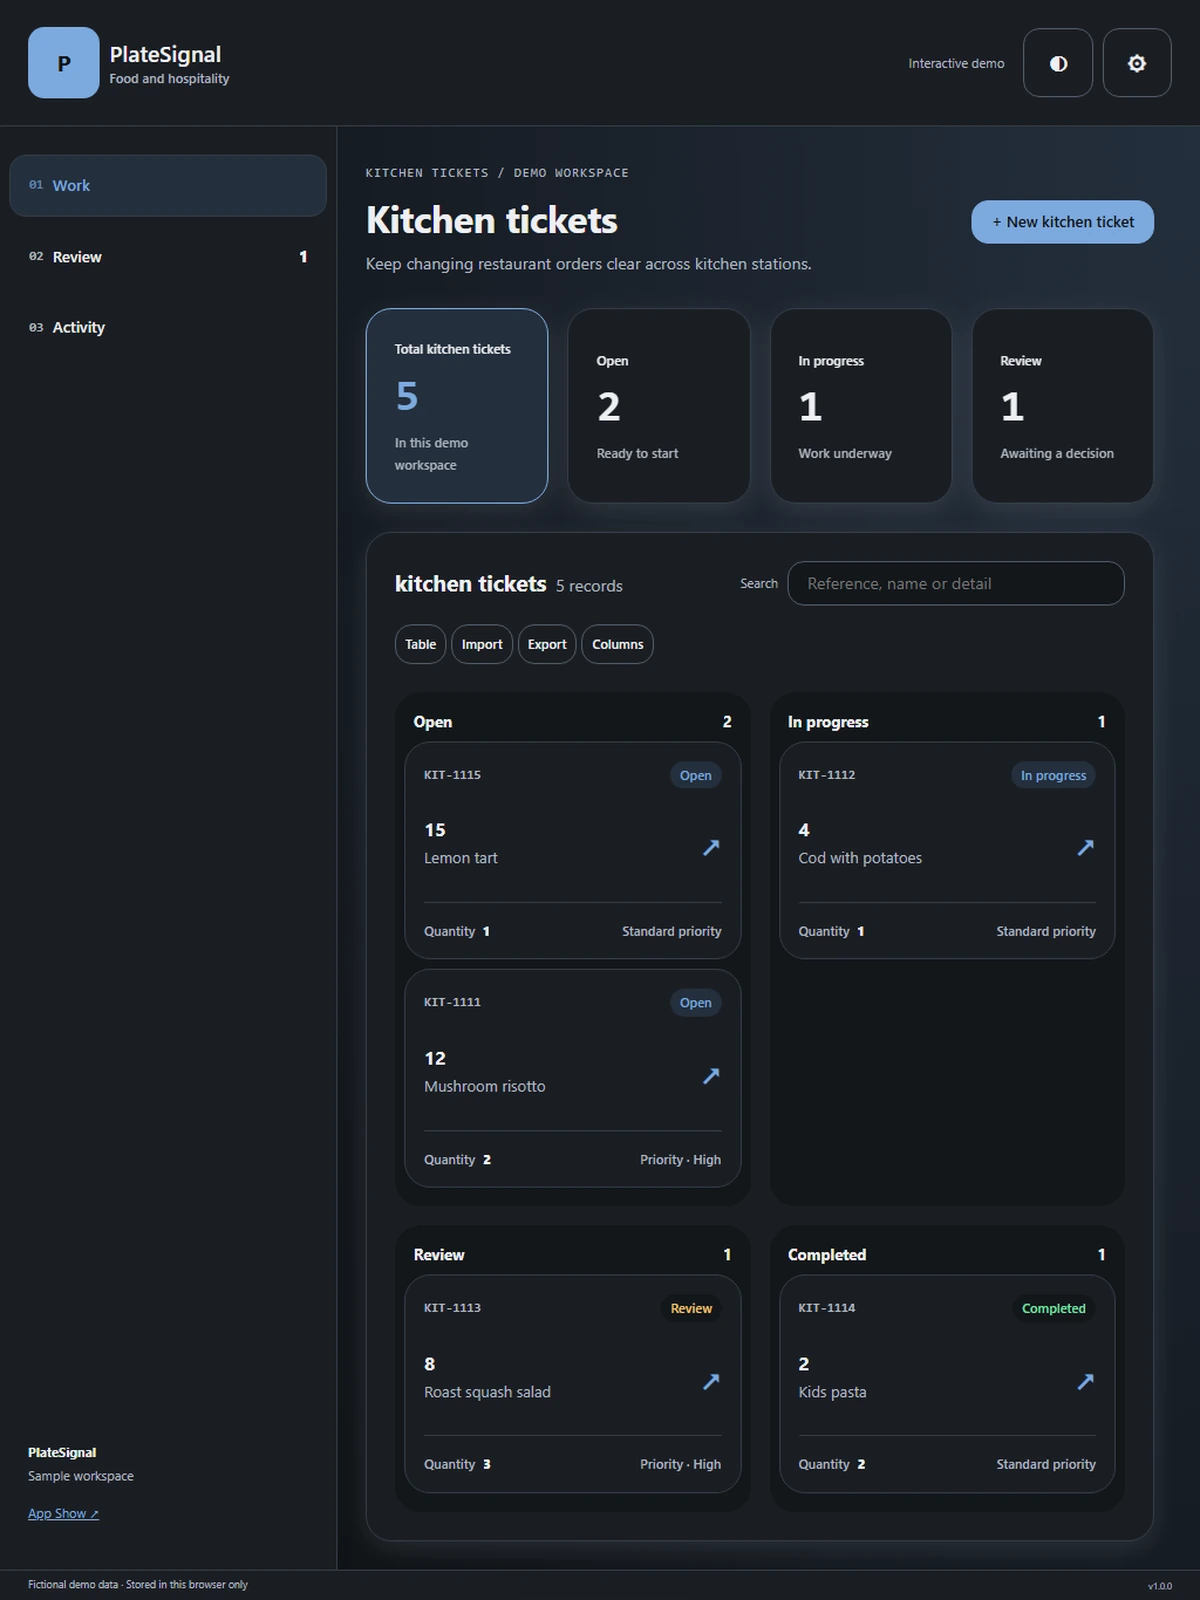Click the KIT-1114 reference text
The height and width of the screenshot is (1600, 1200).
point(826,1308)
